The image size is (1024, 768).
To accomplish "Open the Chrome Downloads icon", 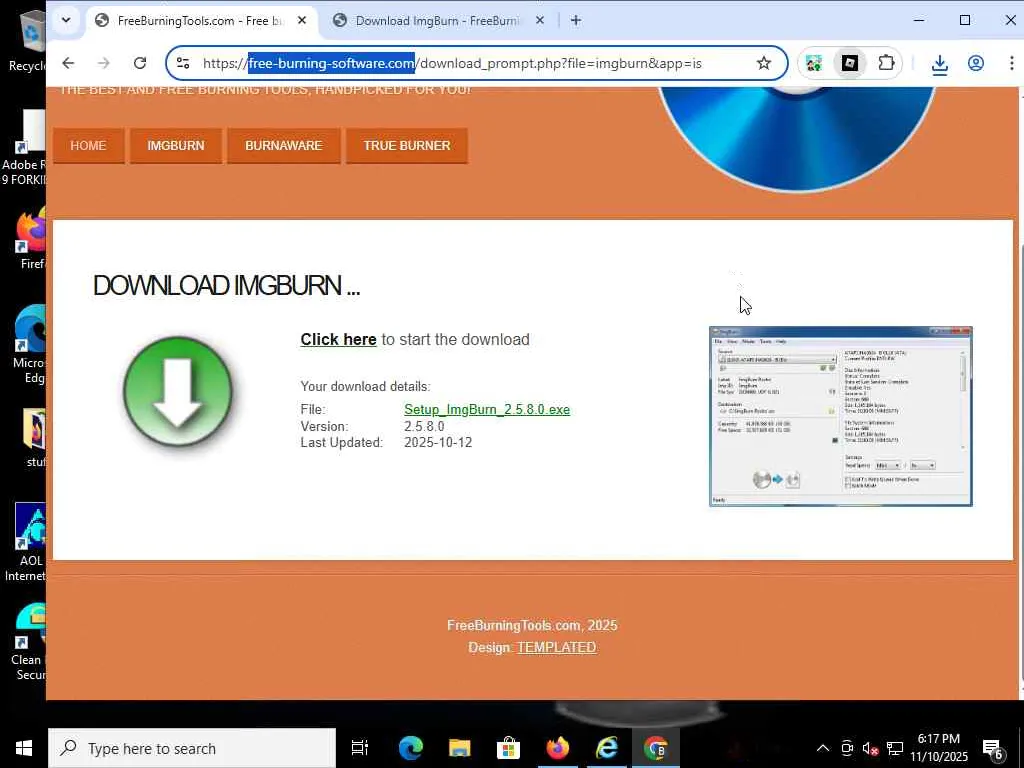I will click(940, 63).
